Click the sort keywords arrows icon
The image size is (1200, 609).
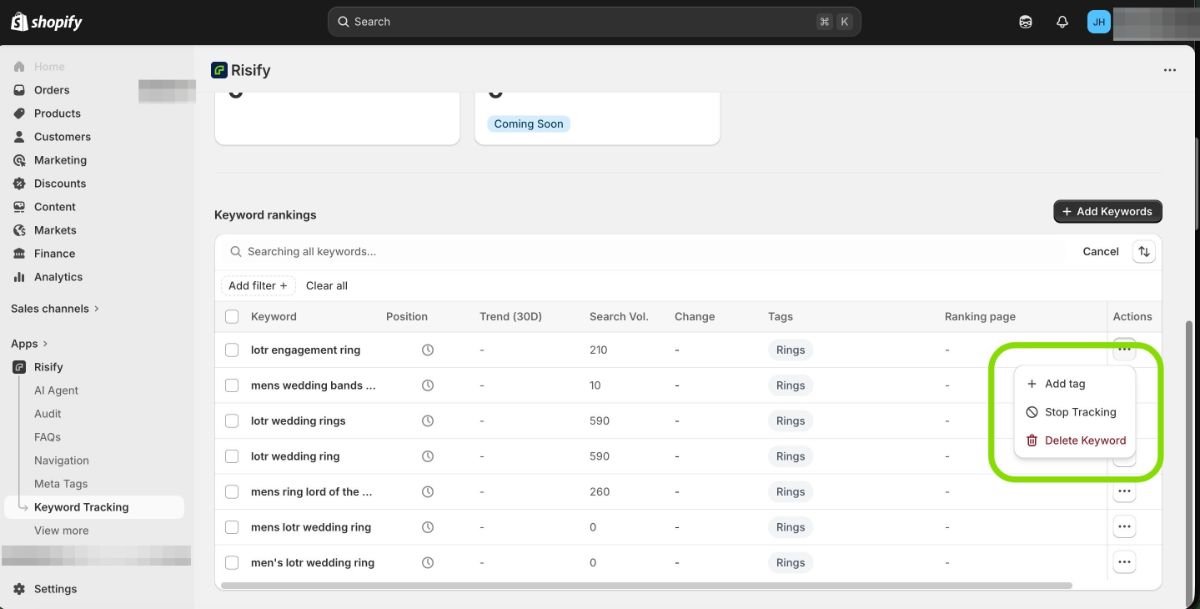point(1144,252)
